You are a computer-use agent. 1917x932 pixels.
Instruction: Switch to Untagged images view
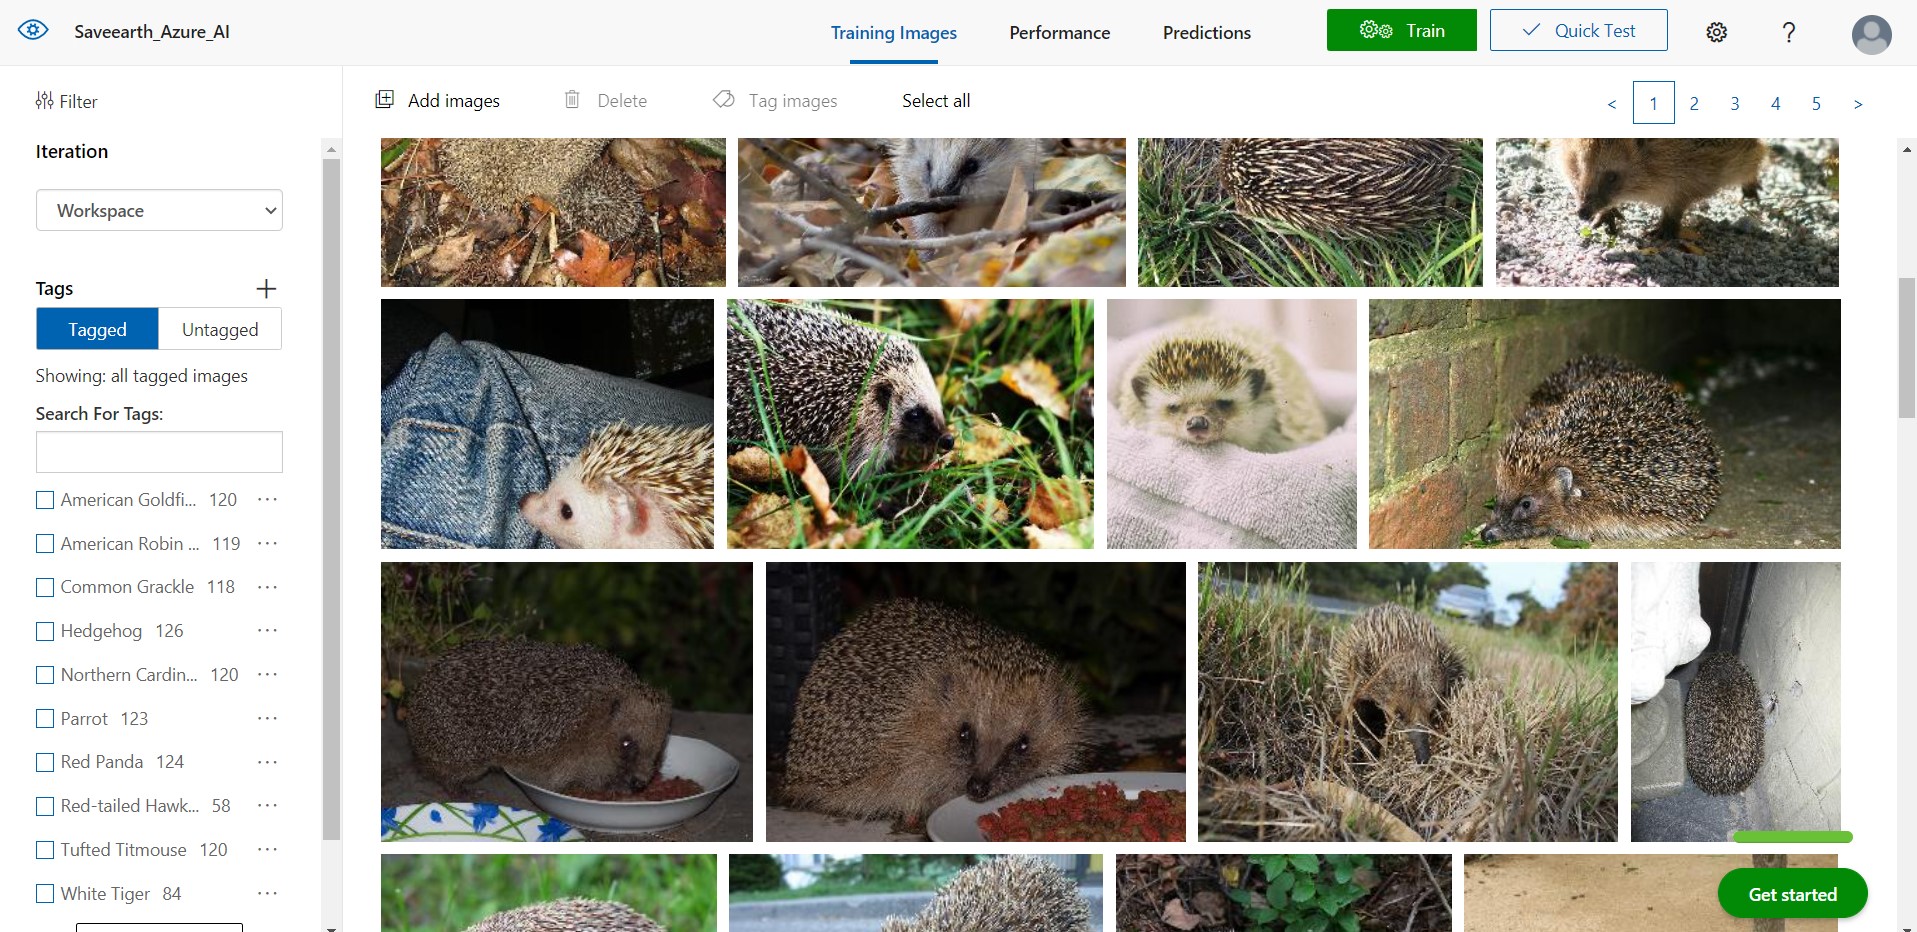point(220,329)
